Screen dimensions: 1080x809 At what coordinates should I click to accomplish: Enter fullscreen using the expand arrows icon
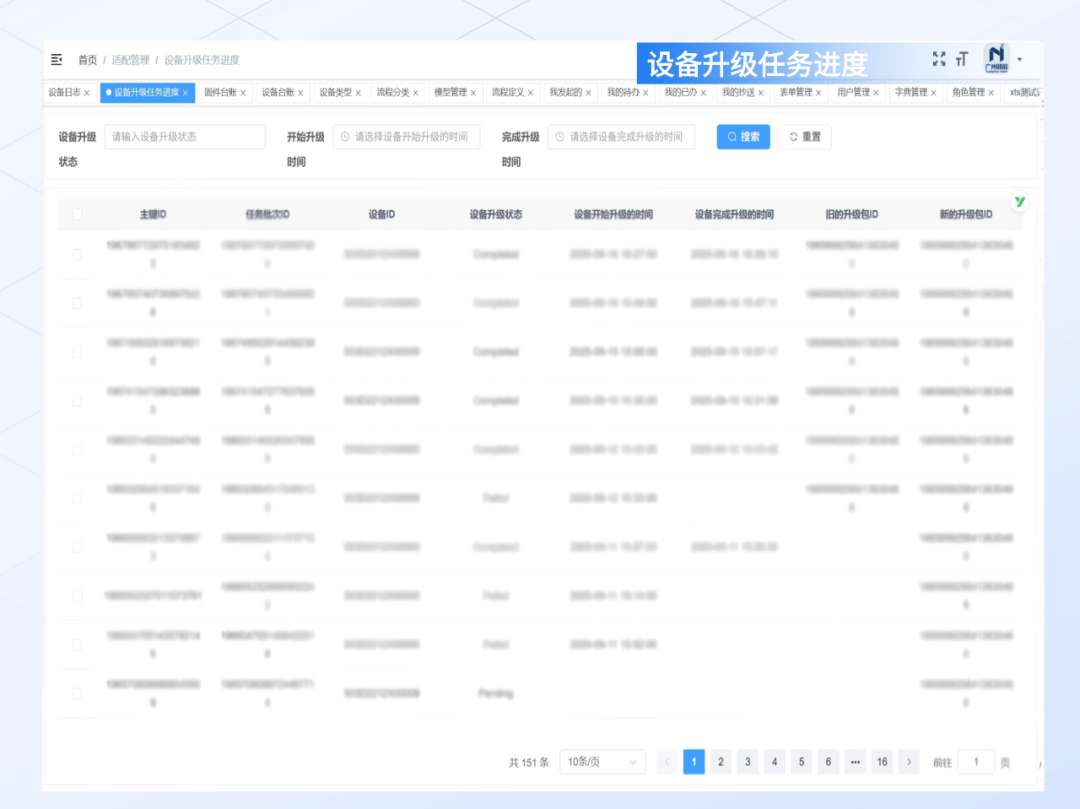[x=938, y=60]
